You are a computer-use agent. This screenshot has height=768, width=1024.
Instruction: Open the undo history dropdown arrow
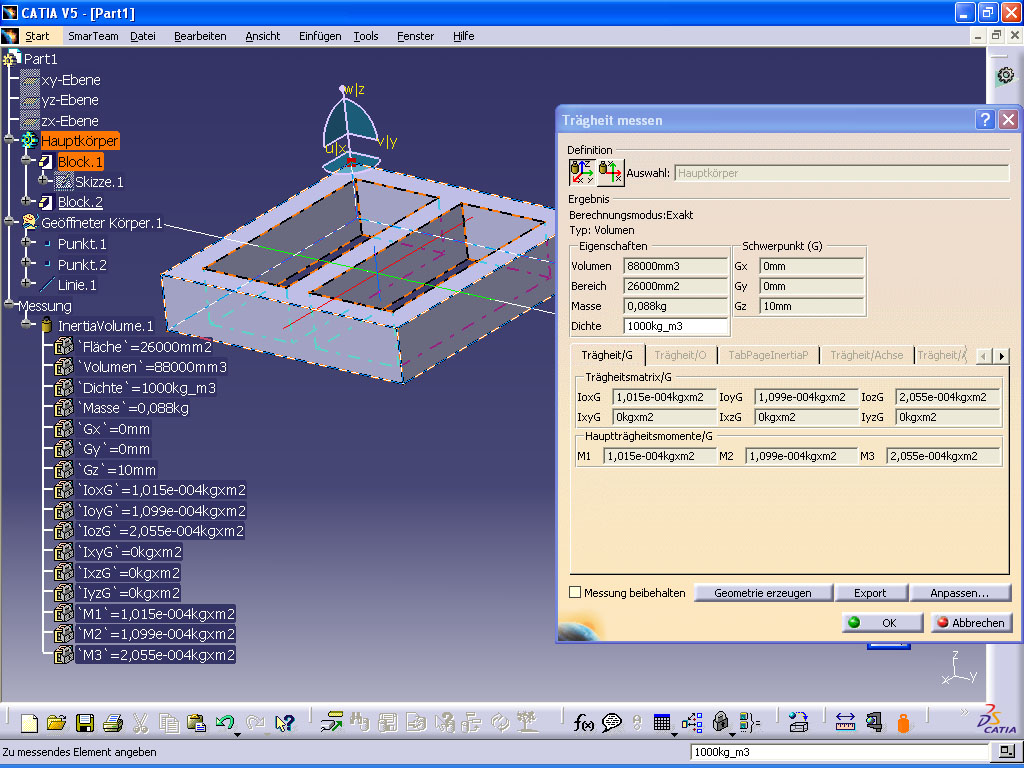(x=238, y=734)
